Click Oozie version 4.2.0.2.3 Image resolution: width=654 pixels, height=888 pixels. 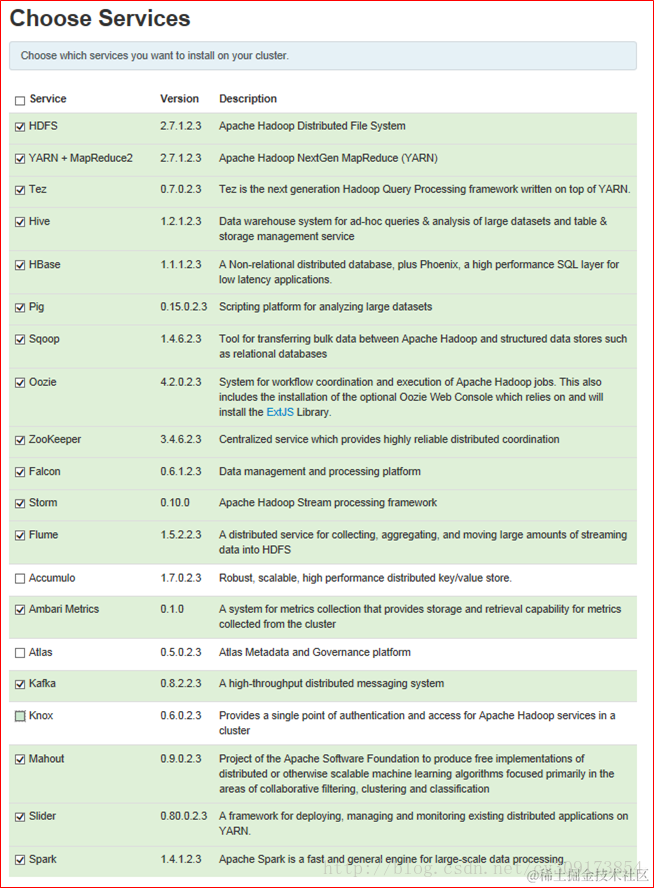[x=181, y=382]
